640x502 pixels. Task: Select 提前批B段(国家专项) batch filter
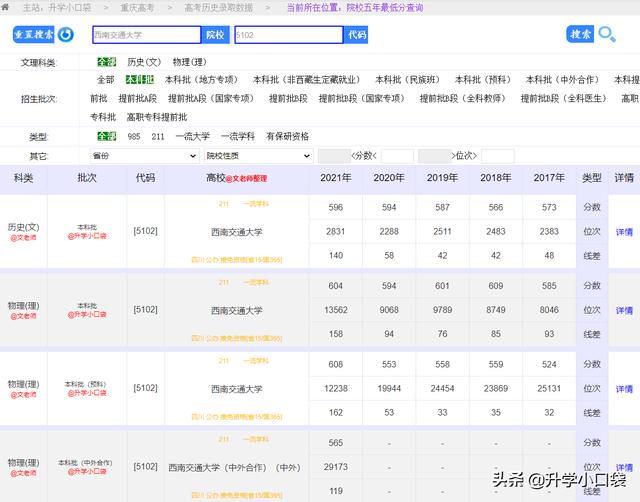pyautogui.click(x=362, y=98)
